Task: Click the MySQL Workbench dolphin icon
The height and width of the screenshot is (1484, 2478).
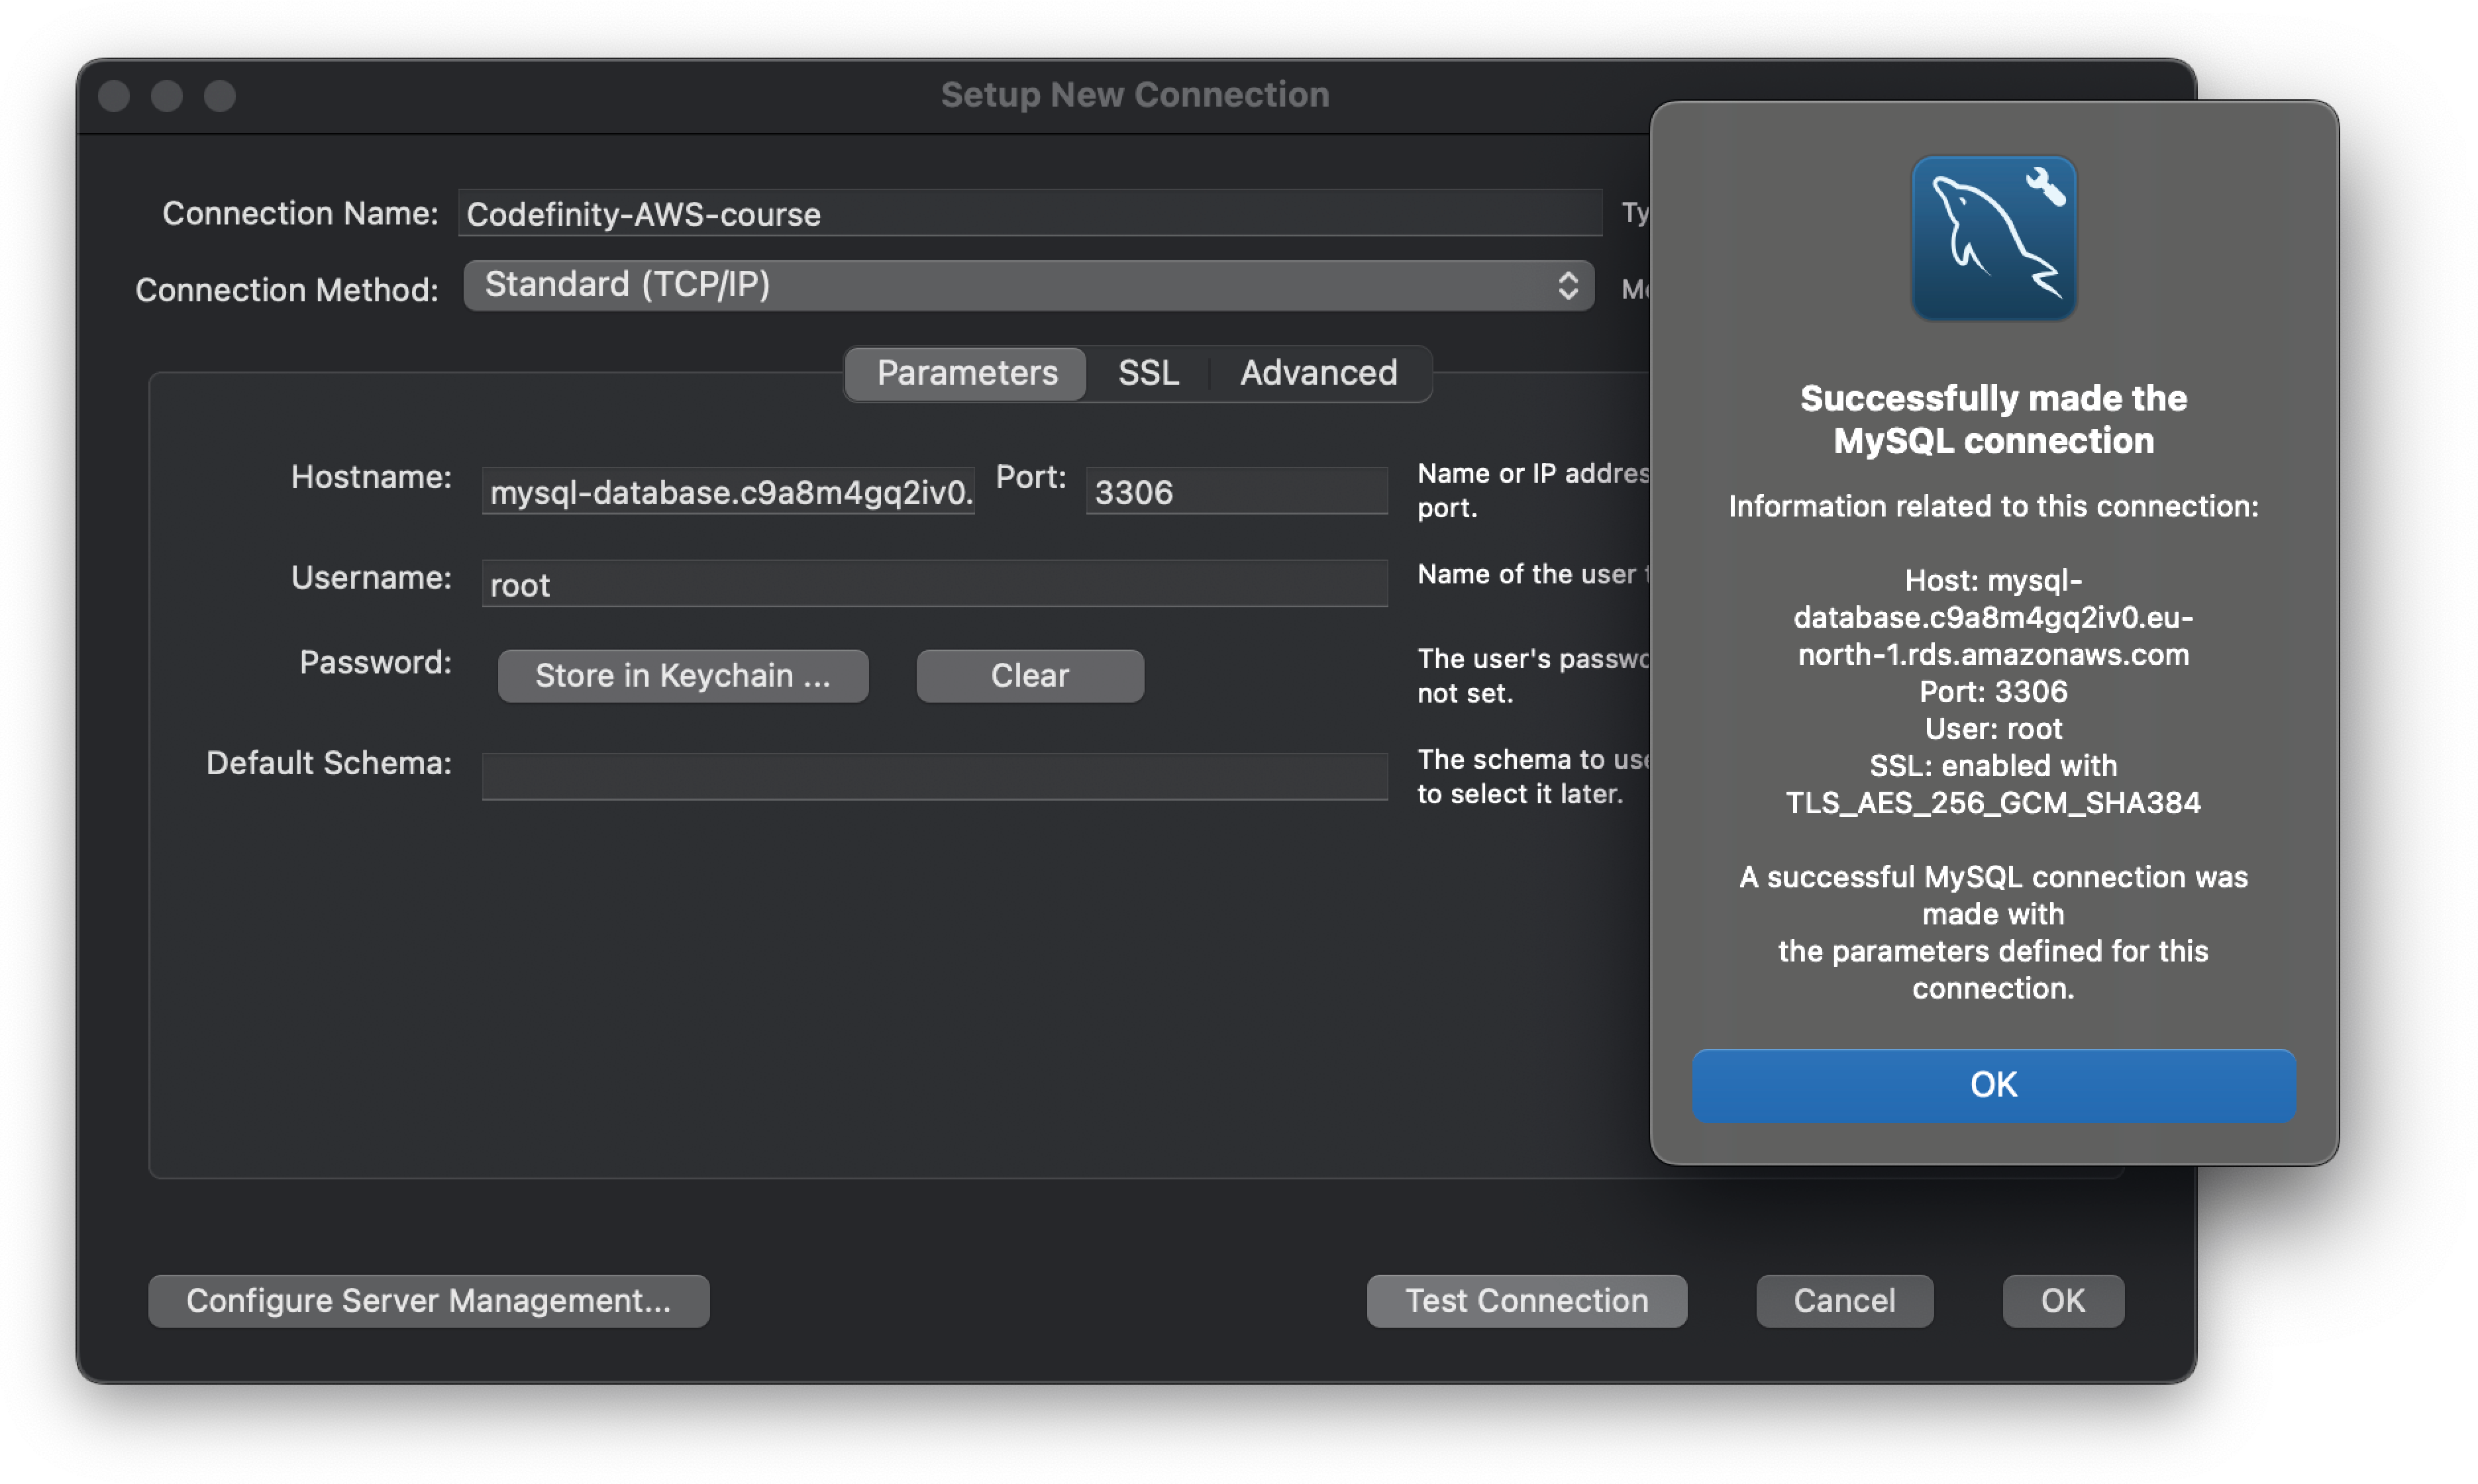Action: click(x=1993, y=238)
